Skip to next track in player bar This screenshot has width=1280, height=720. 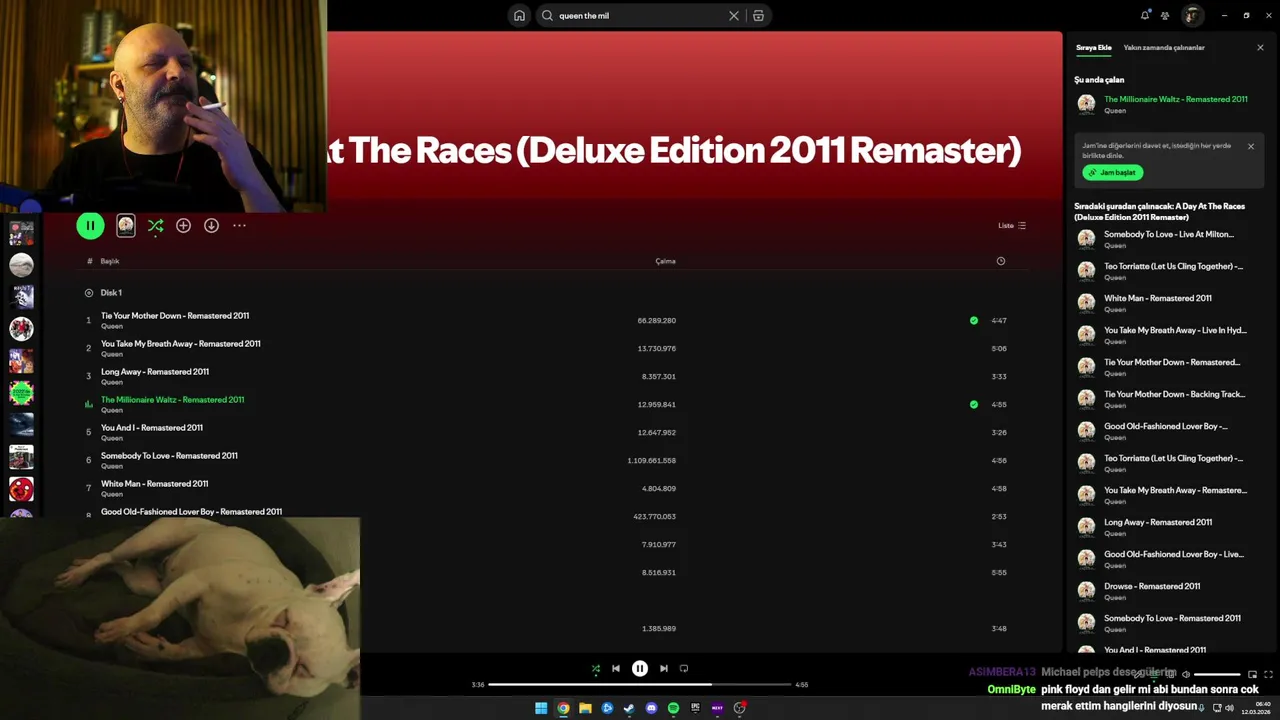click(664, 669)
